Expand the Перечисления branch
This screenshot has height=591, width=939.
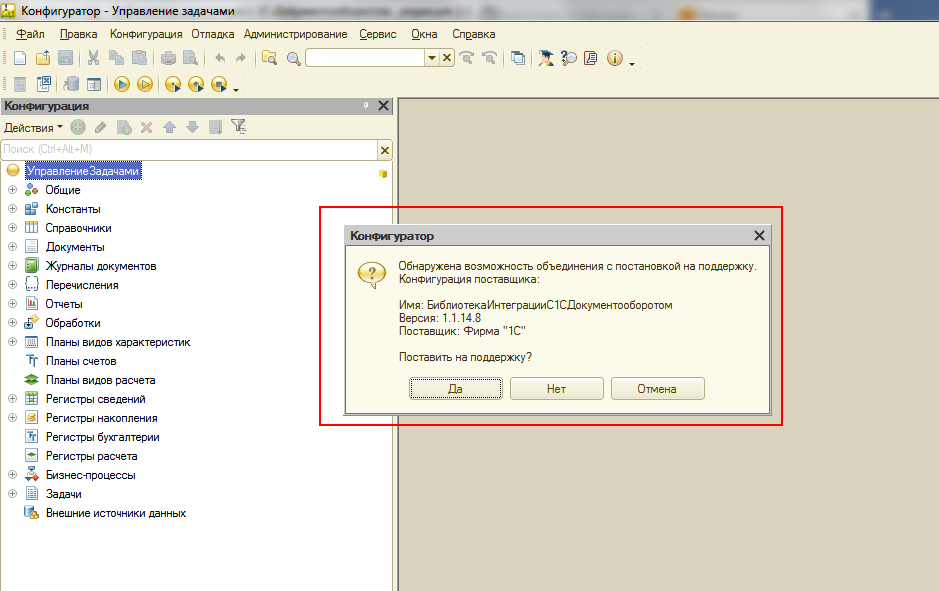(x=12, y=285)
